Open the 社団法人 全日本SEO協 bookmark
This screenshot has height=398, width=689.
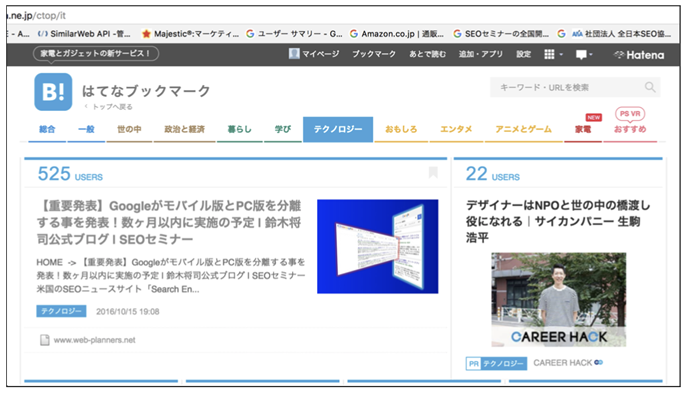click(x=621, y=34)
